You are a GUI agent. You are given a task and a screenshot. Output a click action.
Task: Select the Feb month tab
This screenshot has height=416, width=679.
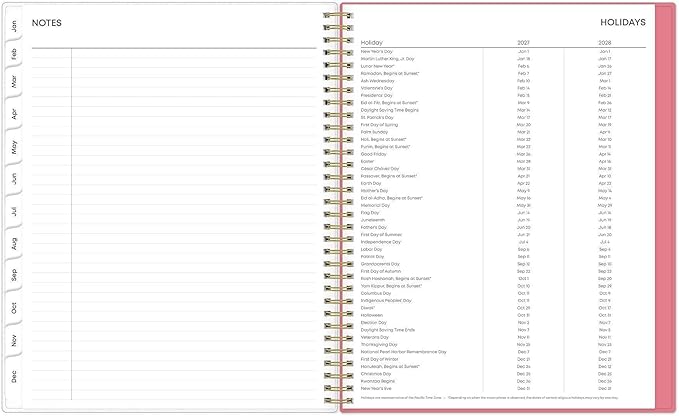coord(14,54)
